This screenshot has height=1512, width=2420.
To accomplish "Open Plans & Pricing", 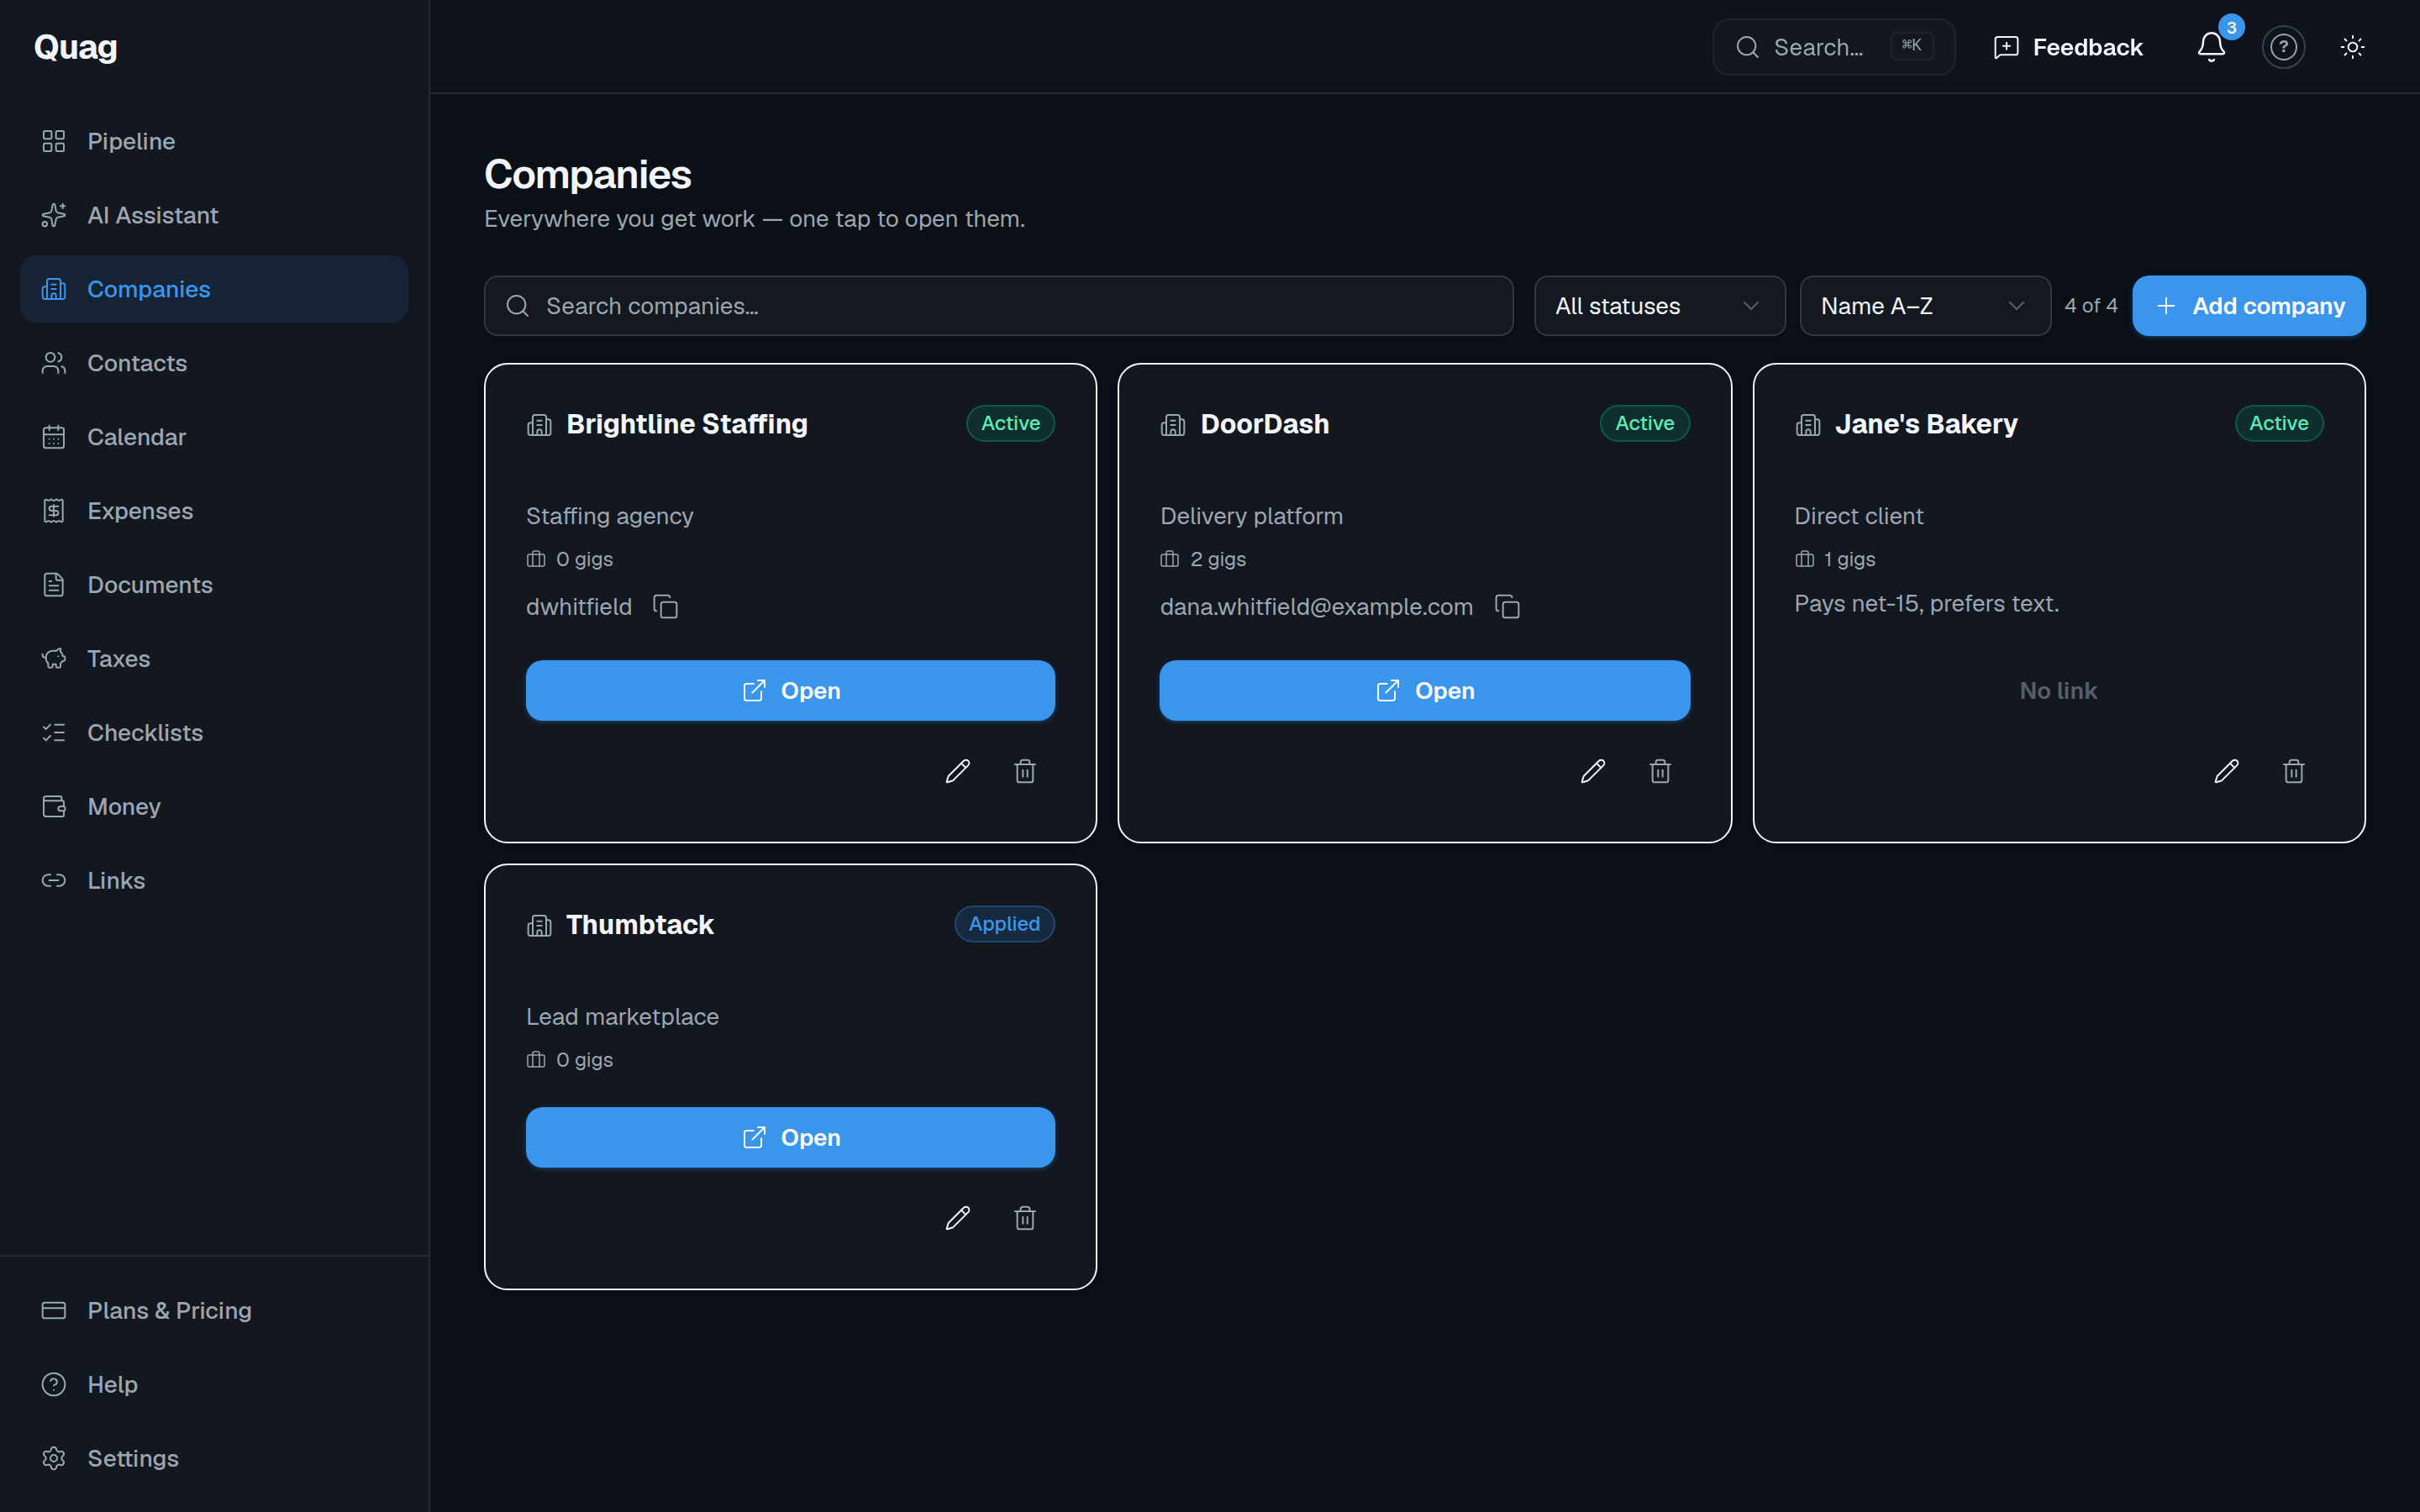I will click(x=214, y=1310).
